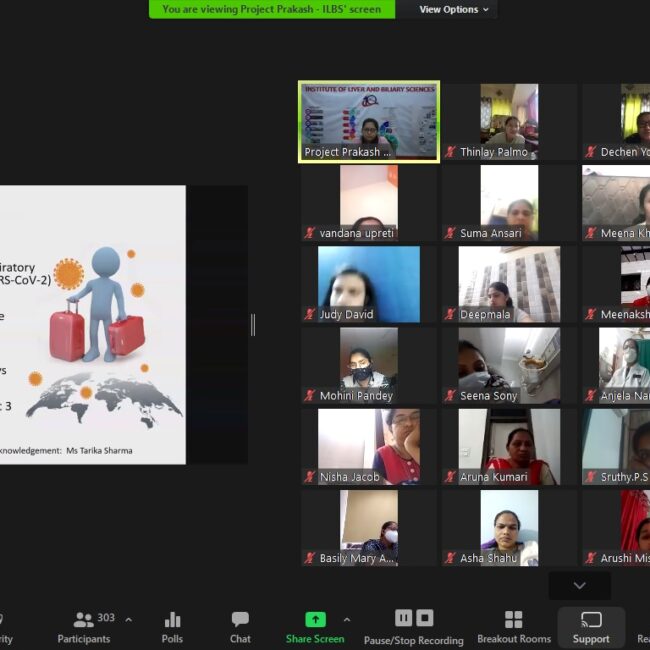
Task: Expand the caret next to Participants
Action: point(128,619)
